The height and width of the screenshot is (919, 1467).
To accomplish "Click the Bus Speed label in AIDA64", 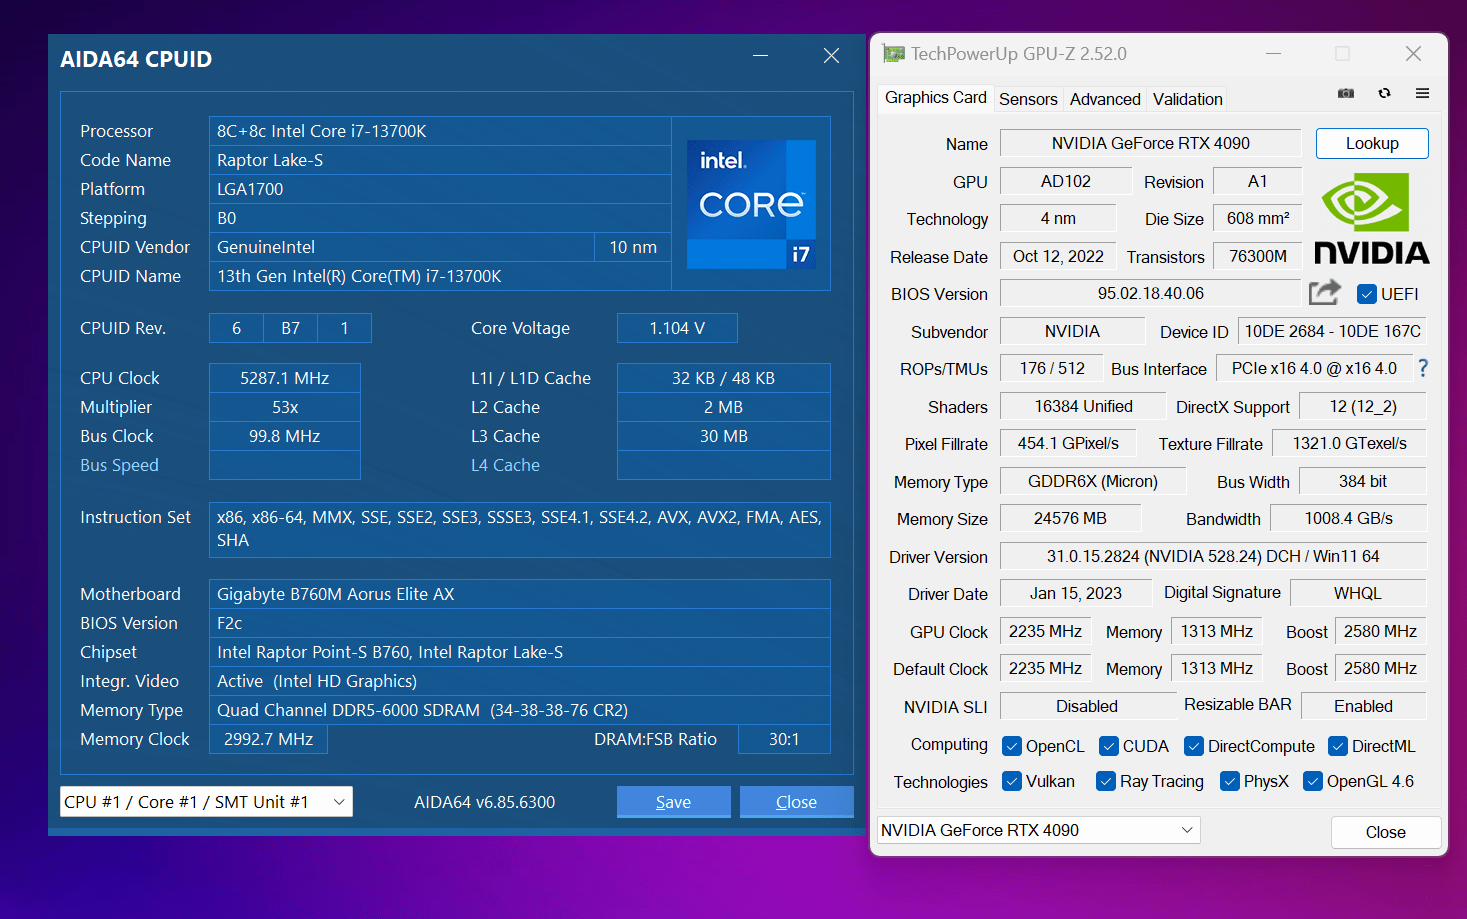I will tap(119, 465).
